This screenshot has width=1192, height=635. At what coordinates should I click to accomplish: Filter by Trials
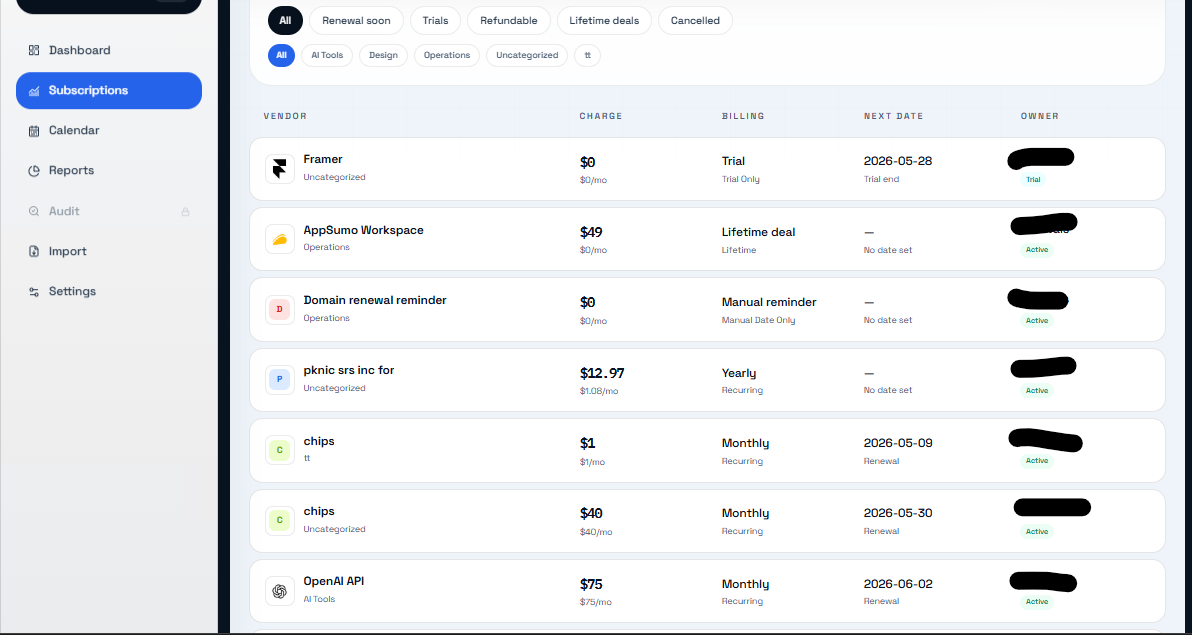[436, 21]
